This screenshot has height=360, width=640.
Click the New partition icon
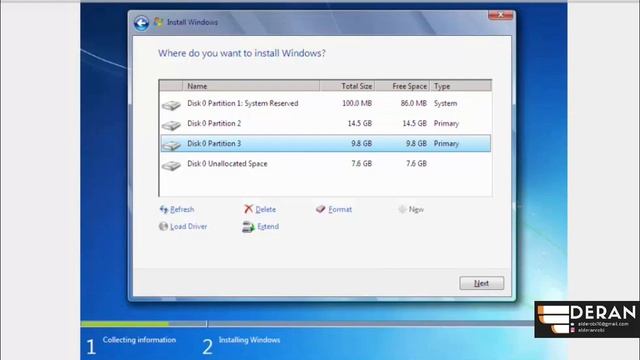coord(402,209)
